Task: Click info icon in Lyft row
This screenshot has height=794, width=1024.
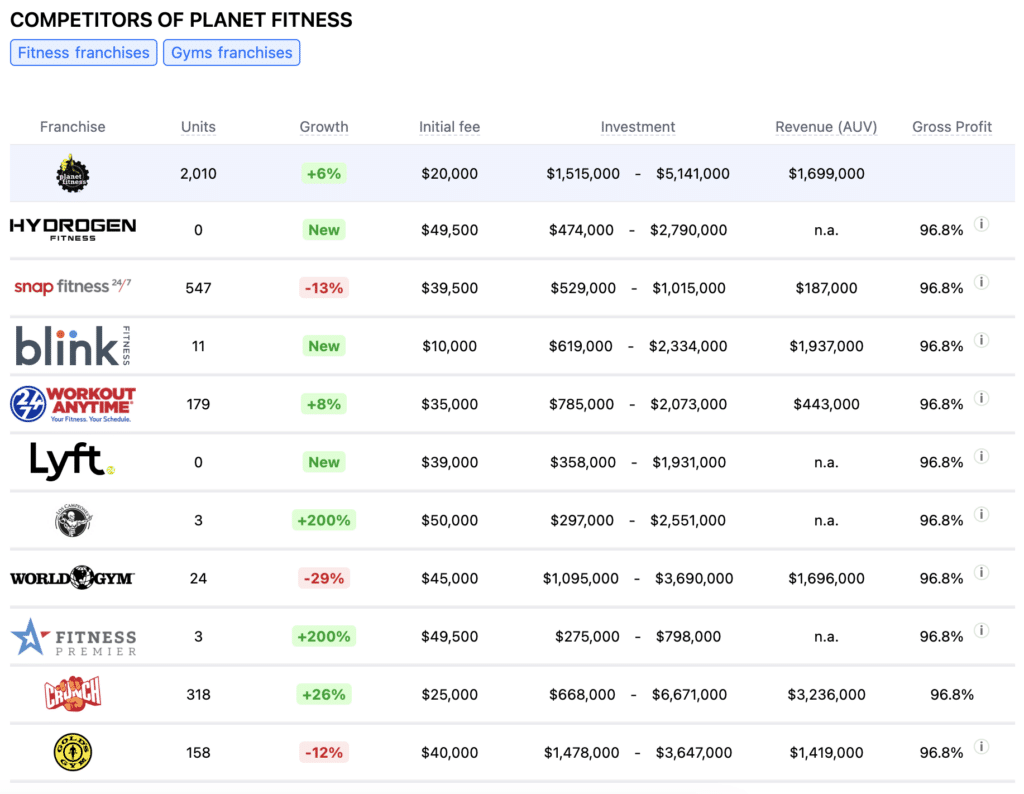Action: (x=981, y=456)
